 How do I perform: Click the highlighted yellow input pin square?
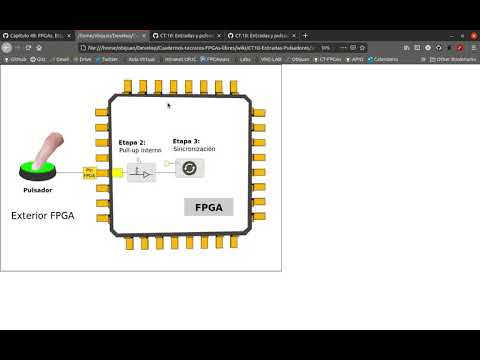(x=117, y=173)
